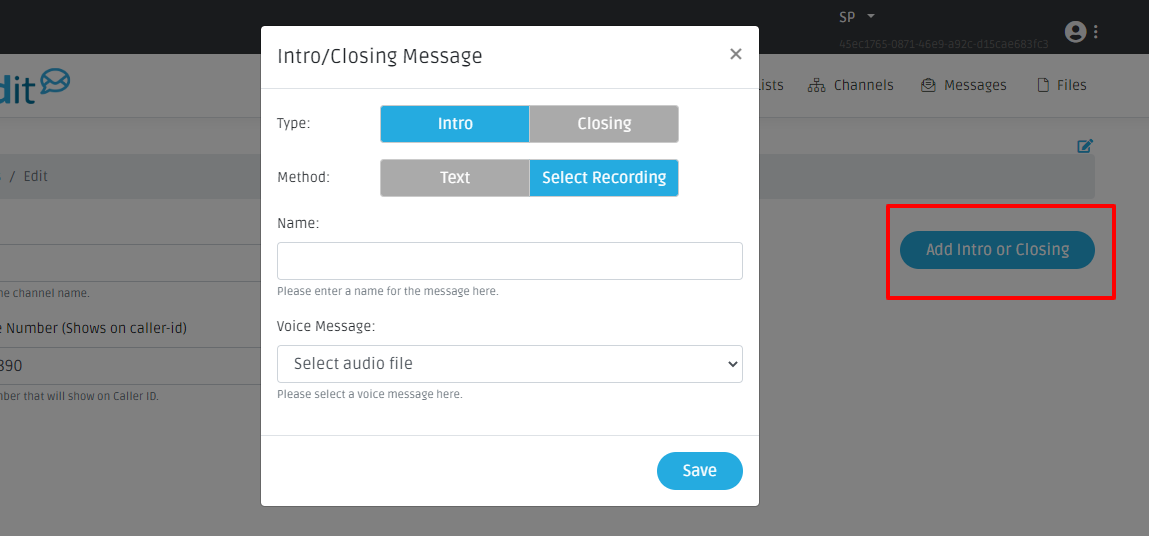Click the Messages envelope icon

928,85
